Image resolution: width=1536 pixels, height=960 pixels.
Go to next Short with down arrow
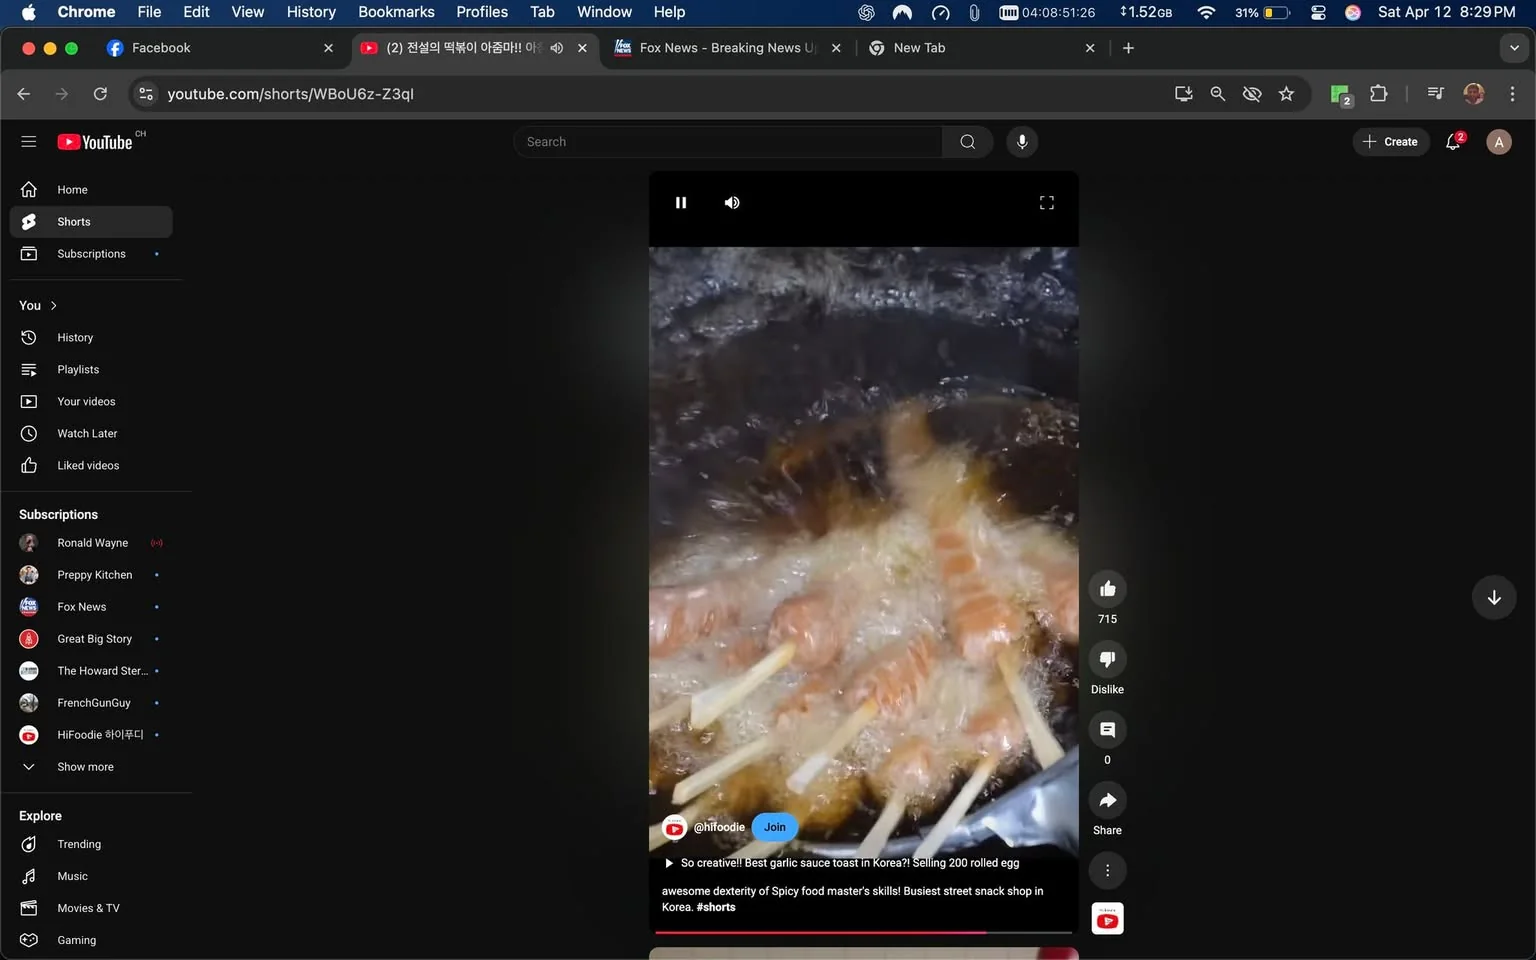(x=1494, y=598)
